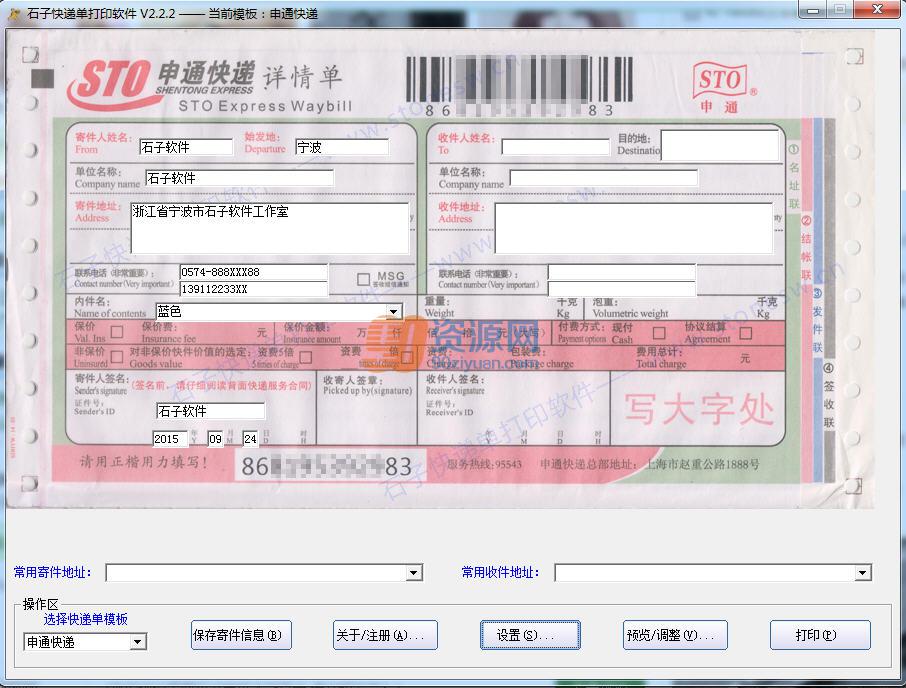Click the year field showing 2015
This screenshot has width=906, height=688.
point(170,438)
